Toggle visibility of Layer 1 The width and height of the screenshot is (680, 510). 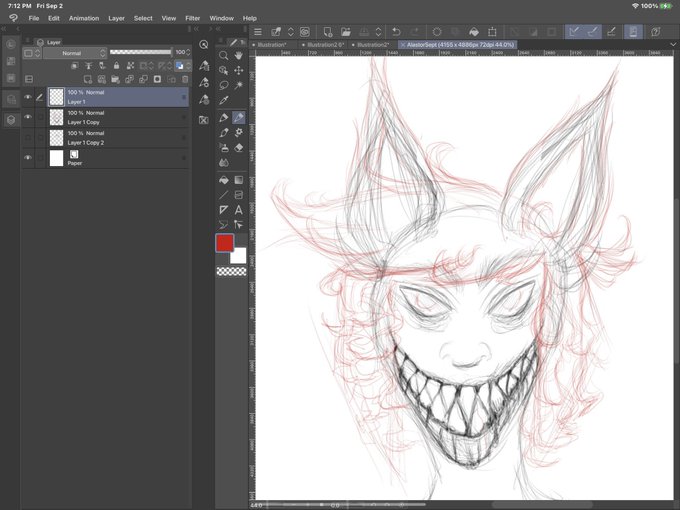point(28,97)
